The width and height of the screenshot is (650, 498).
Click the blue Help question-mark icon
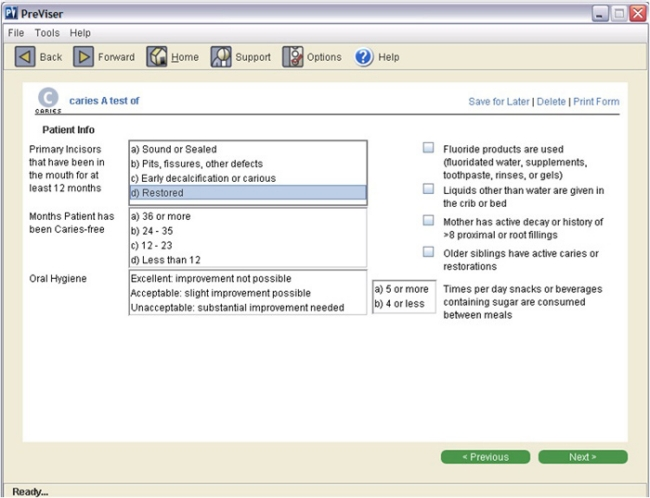pos(364,57)
